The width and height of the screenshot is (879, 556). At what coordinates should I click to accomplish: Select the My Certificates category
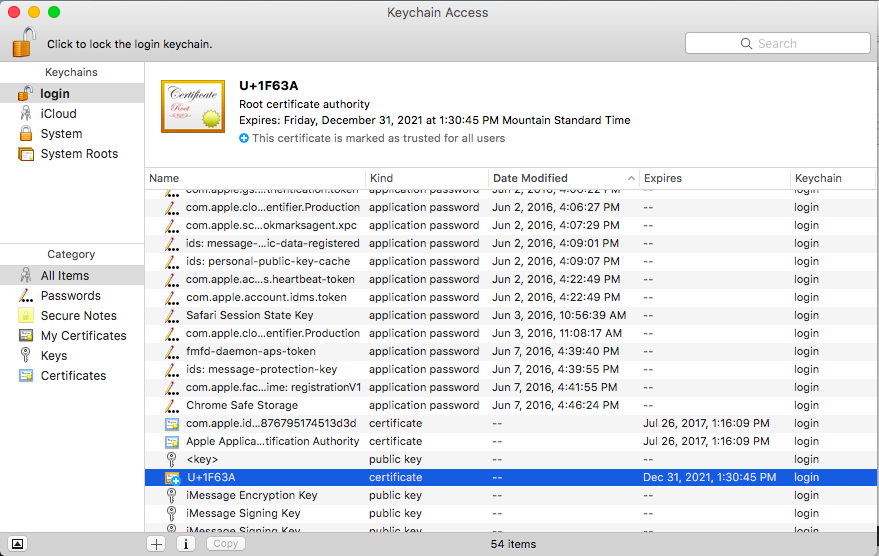pyautogui.click(x=83, y=336)
